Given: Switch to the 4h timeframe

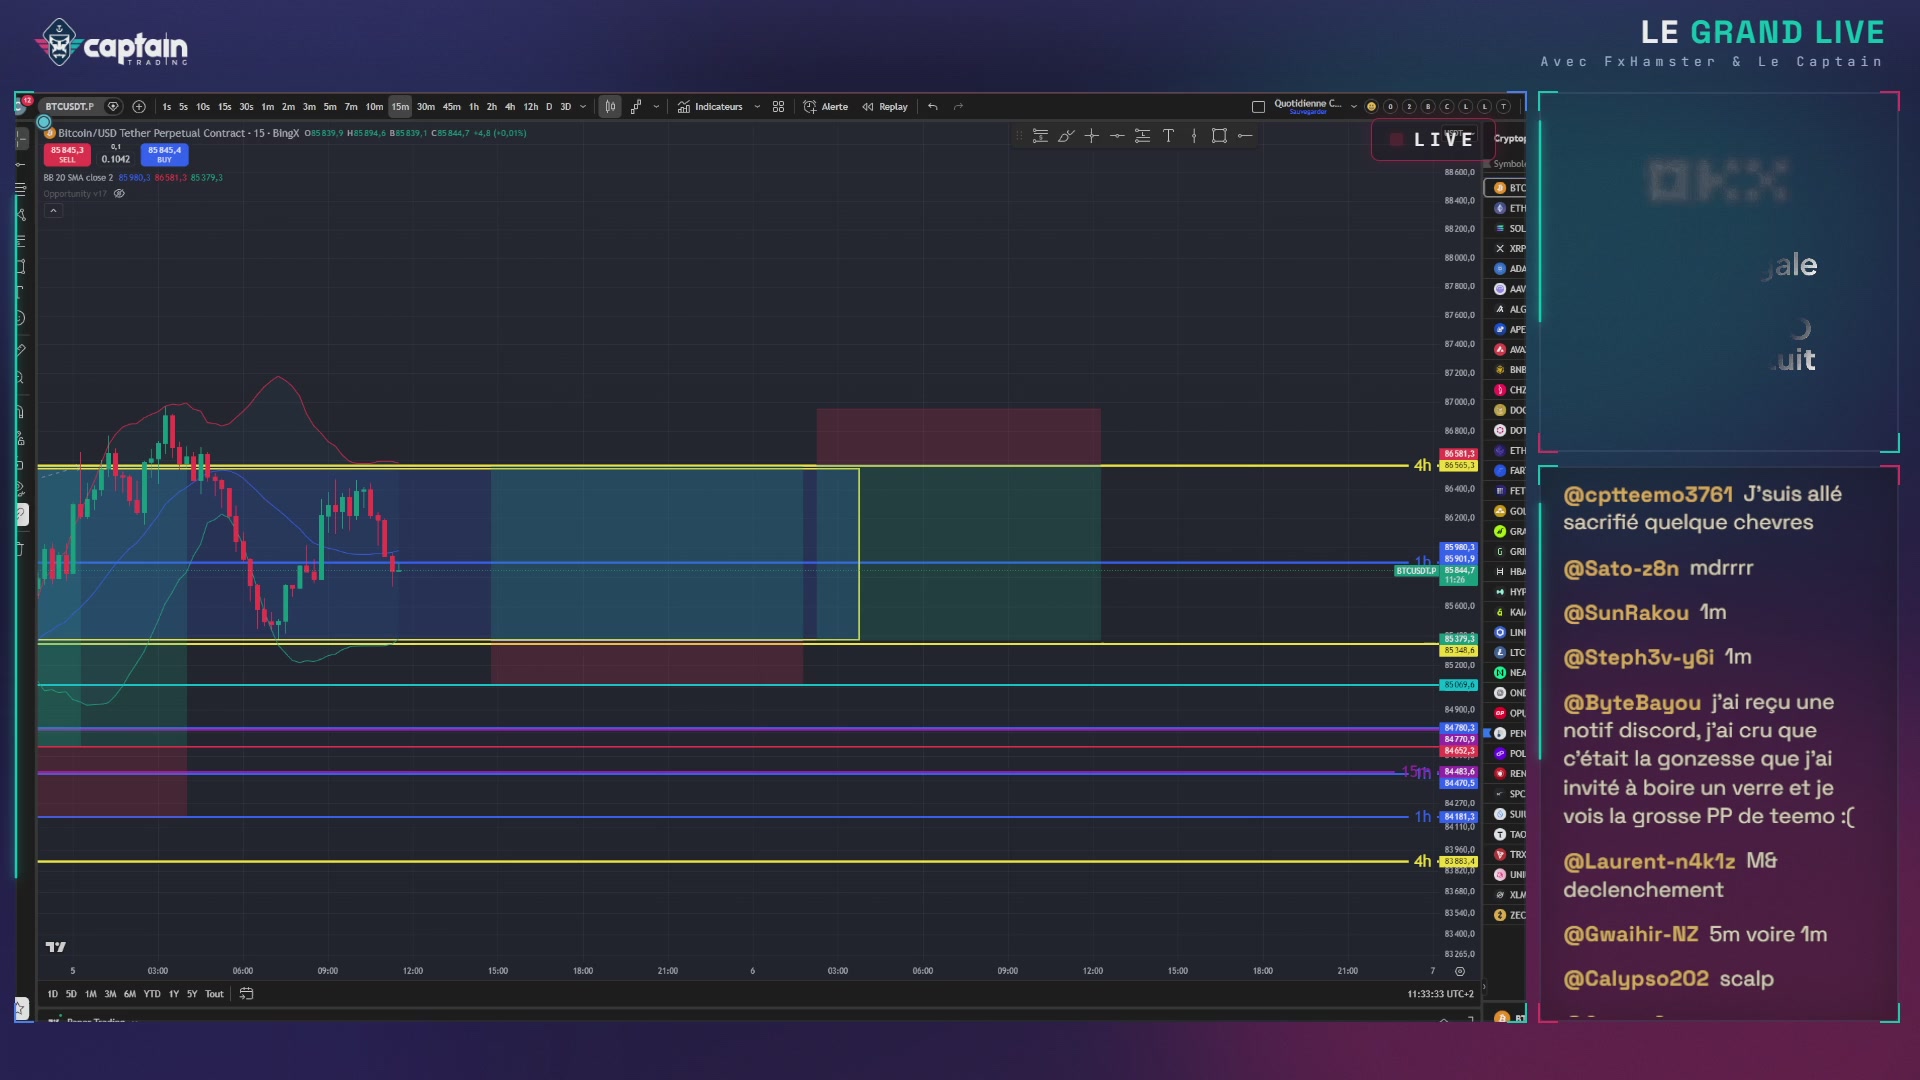Looking at the screenshot, I should 510,107.
